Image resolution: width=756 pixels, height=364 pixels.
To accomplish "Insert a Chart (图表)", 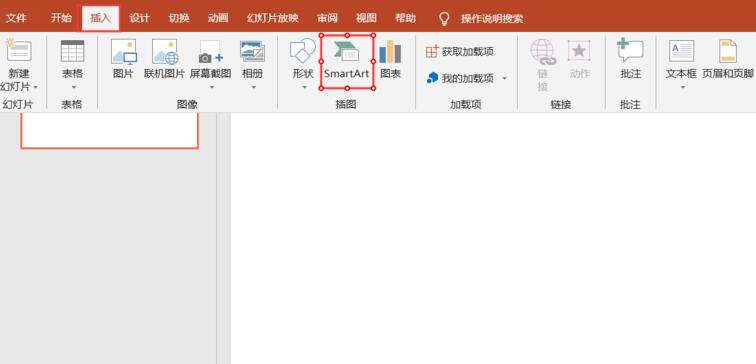I will 390,60.
